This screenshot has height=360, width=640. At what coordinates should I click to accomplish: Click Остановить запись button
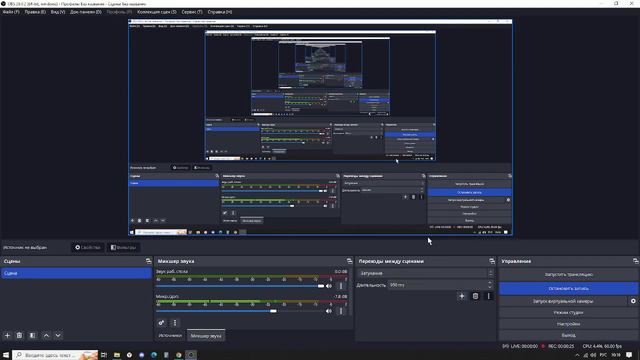click(x=568, y=288)
